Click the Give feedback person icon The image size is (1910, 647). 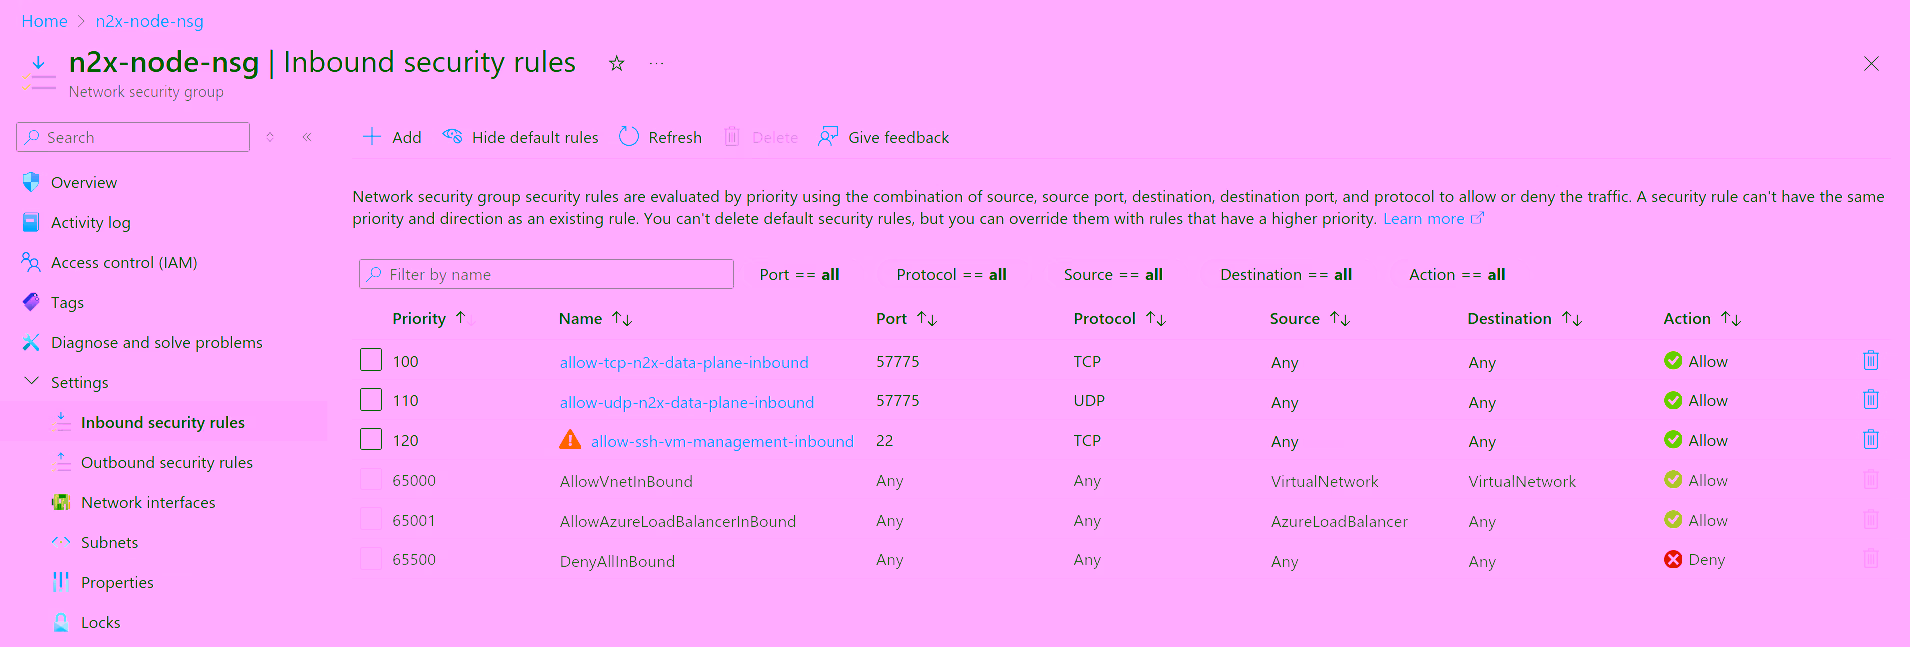tap(828, 137)
